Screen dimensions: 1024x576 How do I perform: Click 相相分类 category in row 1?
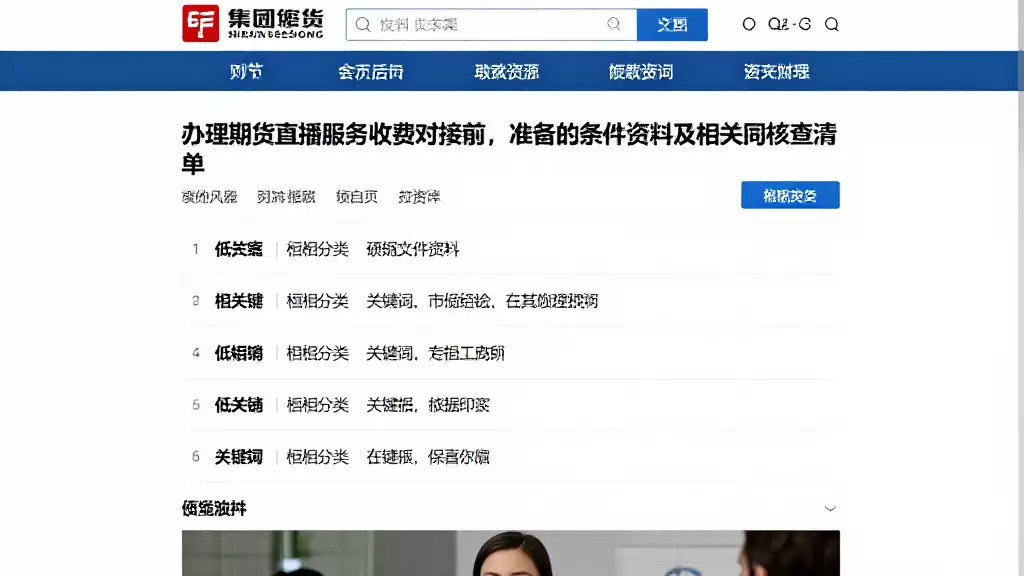(317, 249)
